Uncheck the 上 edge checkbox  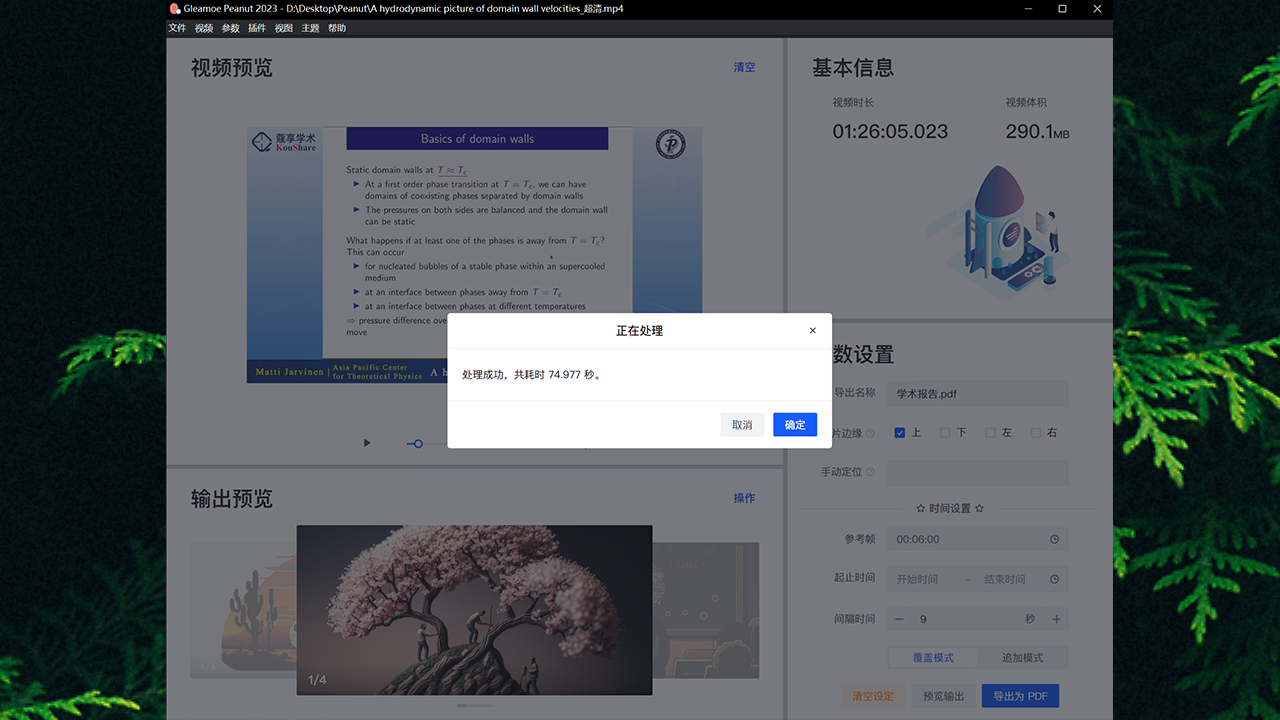coord(898,432)
